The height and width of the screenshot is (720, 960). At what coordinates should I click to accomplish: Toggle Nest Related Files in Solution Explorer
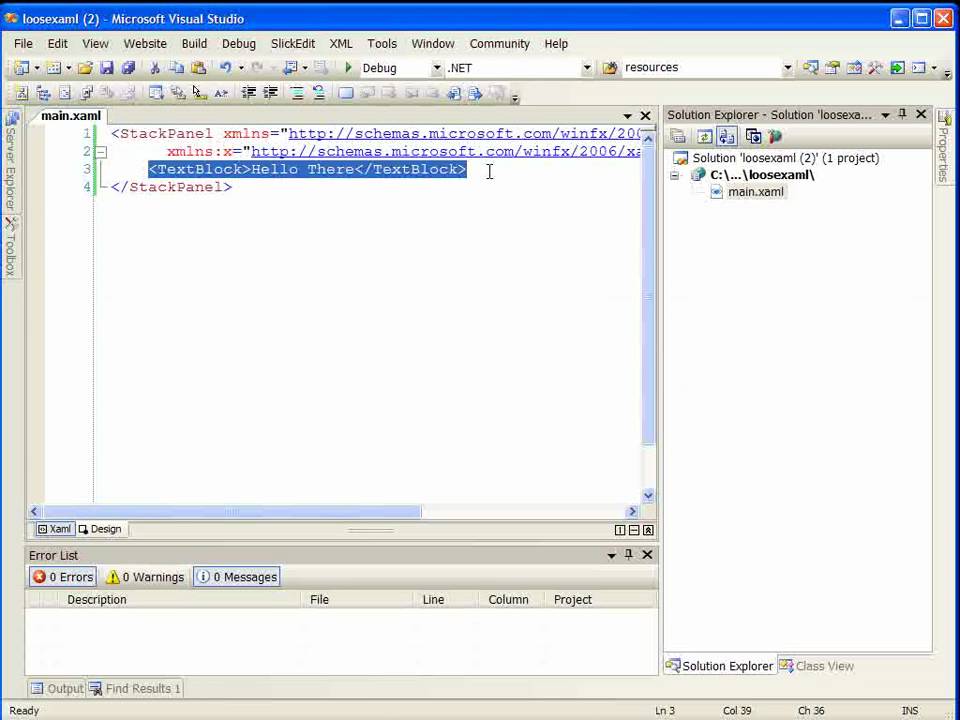click(x=727, y=137)
